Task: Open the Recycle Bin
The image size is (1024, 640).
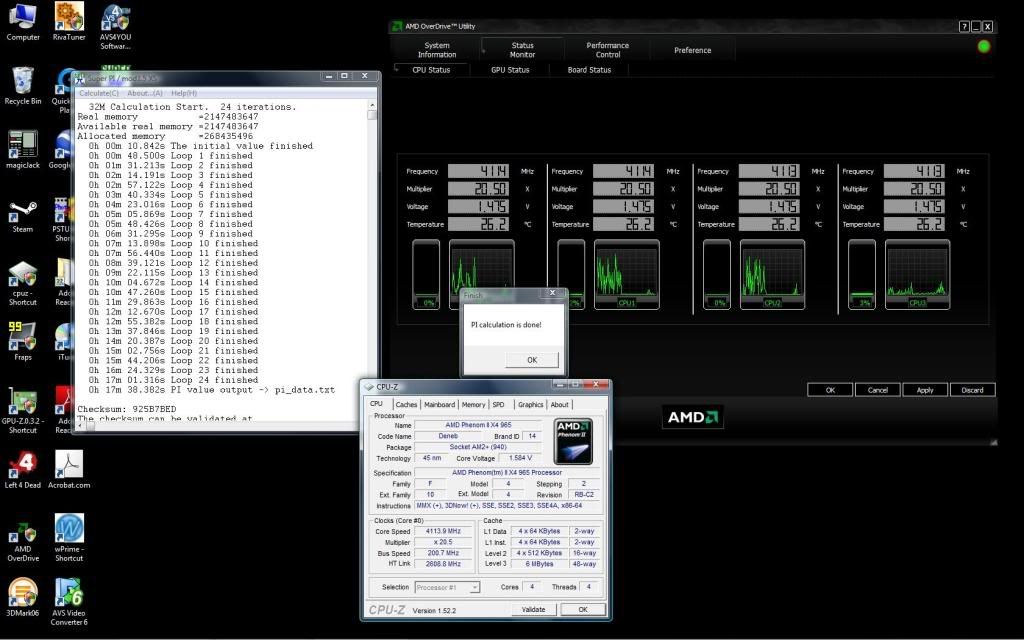Action: tap(22, 81)
